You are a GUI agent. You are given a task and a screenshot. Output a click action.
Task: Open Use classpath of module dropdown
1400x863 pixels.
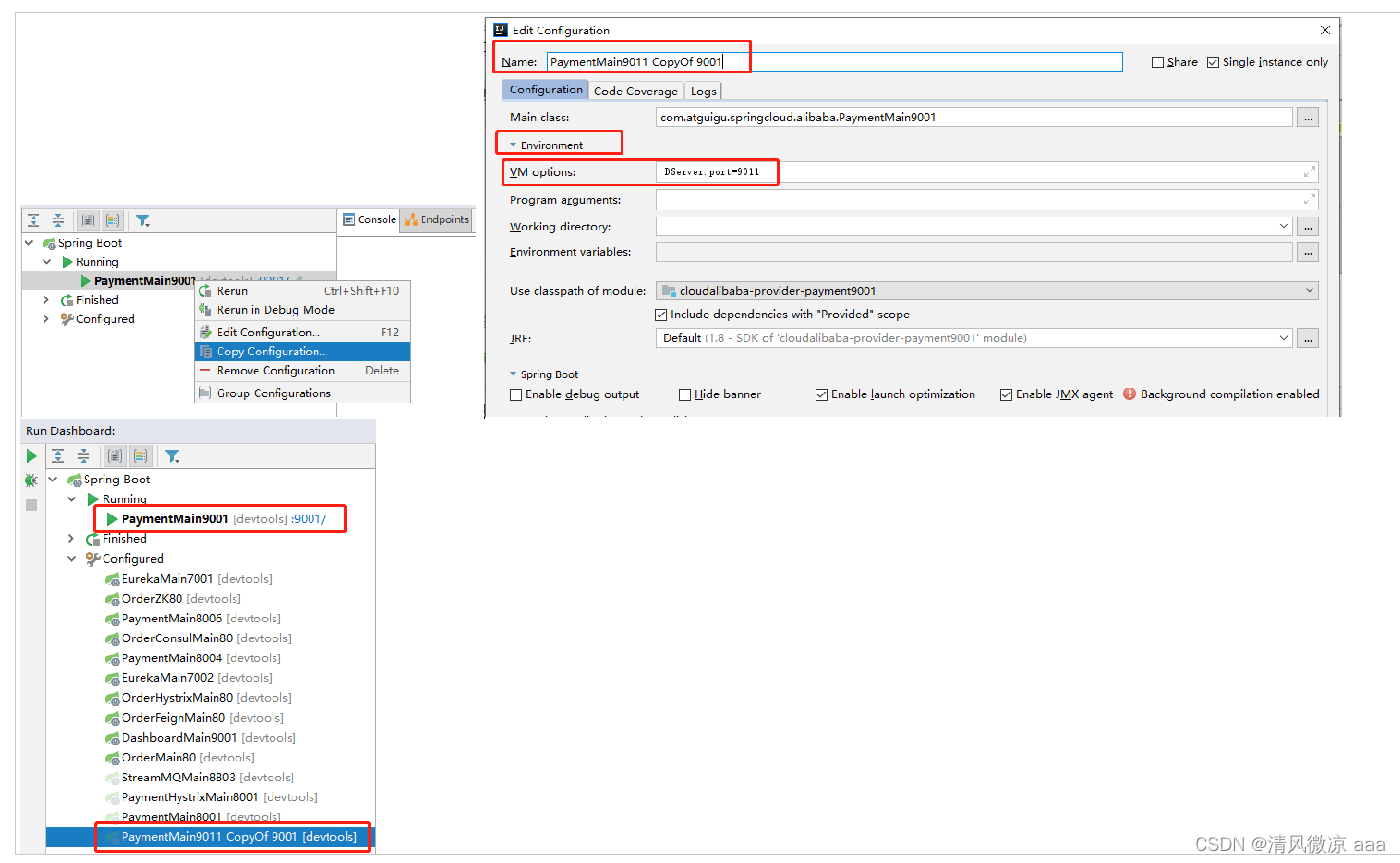coord(1309,291)
